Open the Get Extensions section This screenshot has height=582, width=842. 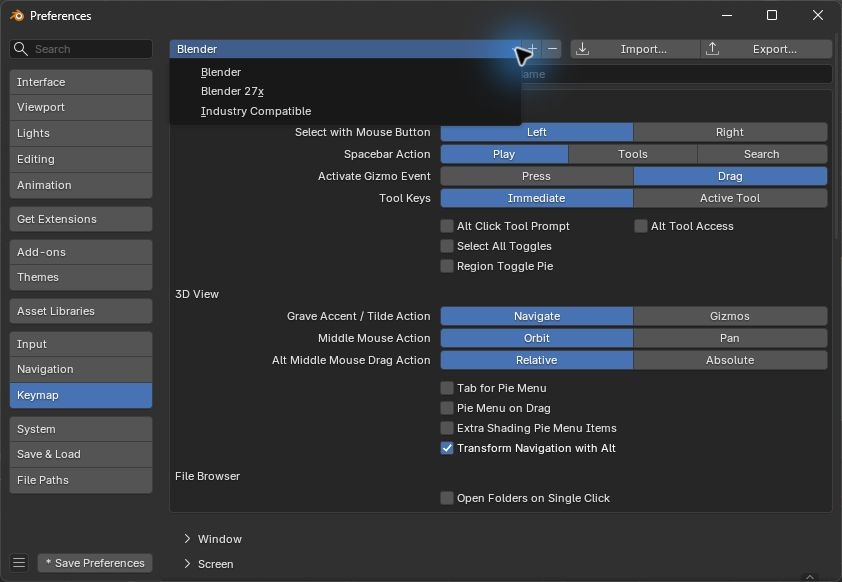[81, 219]
